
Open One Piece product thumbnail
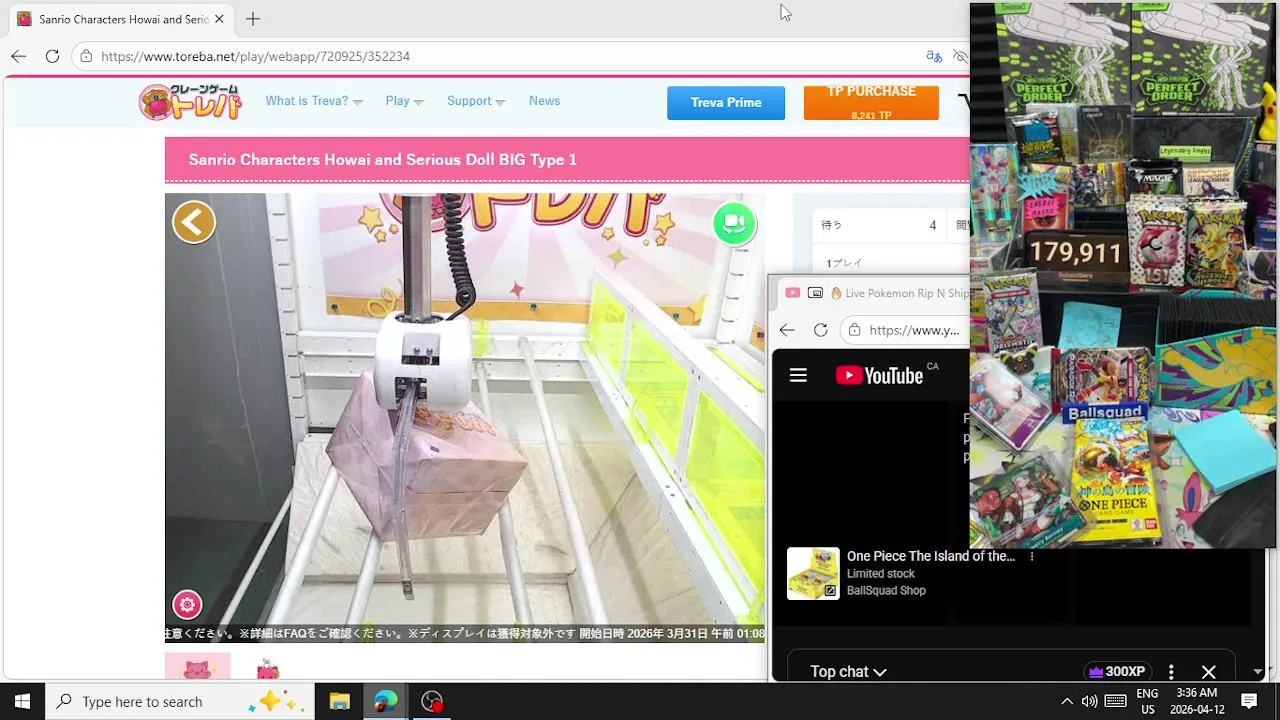coord(813,573)
